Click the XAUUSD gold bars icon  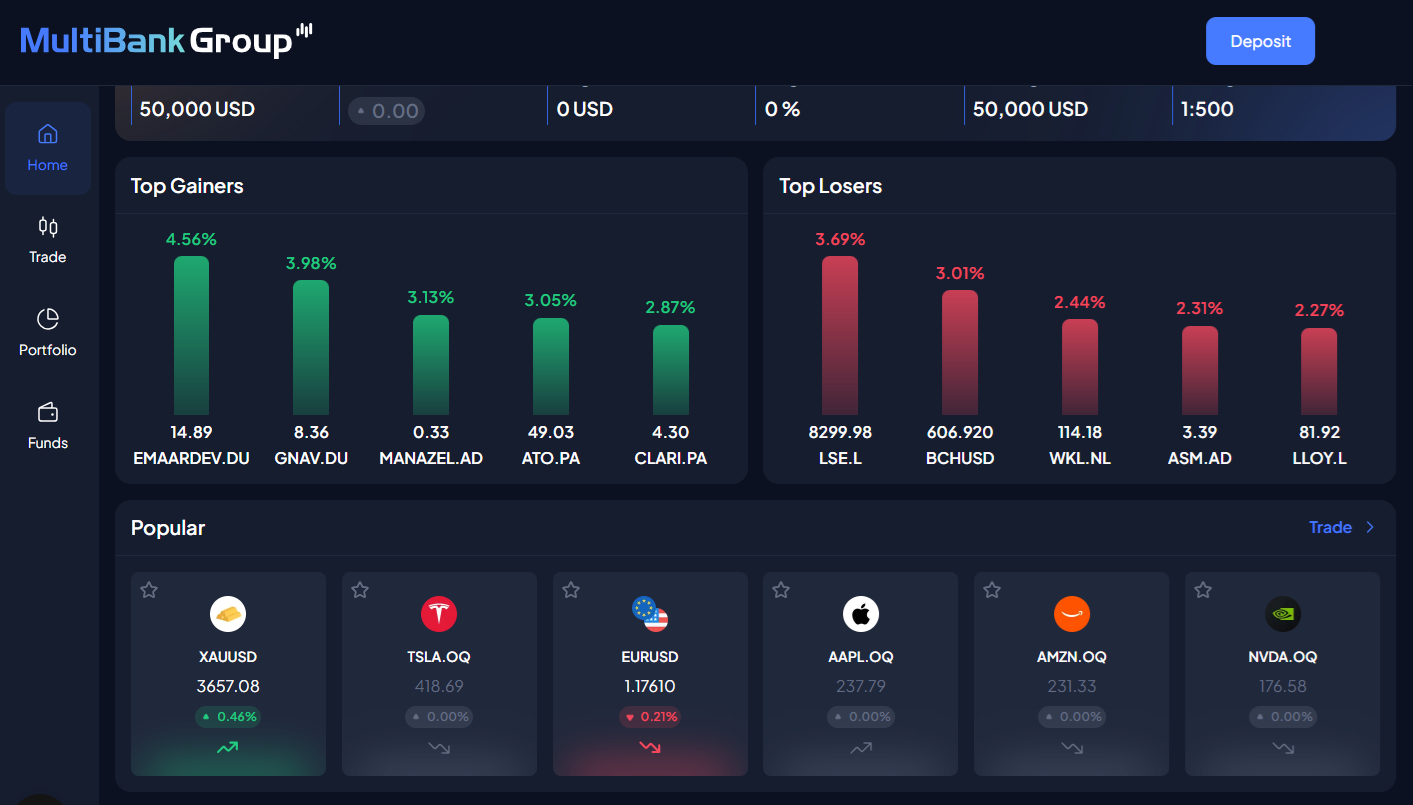[228, 613]
